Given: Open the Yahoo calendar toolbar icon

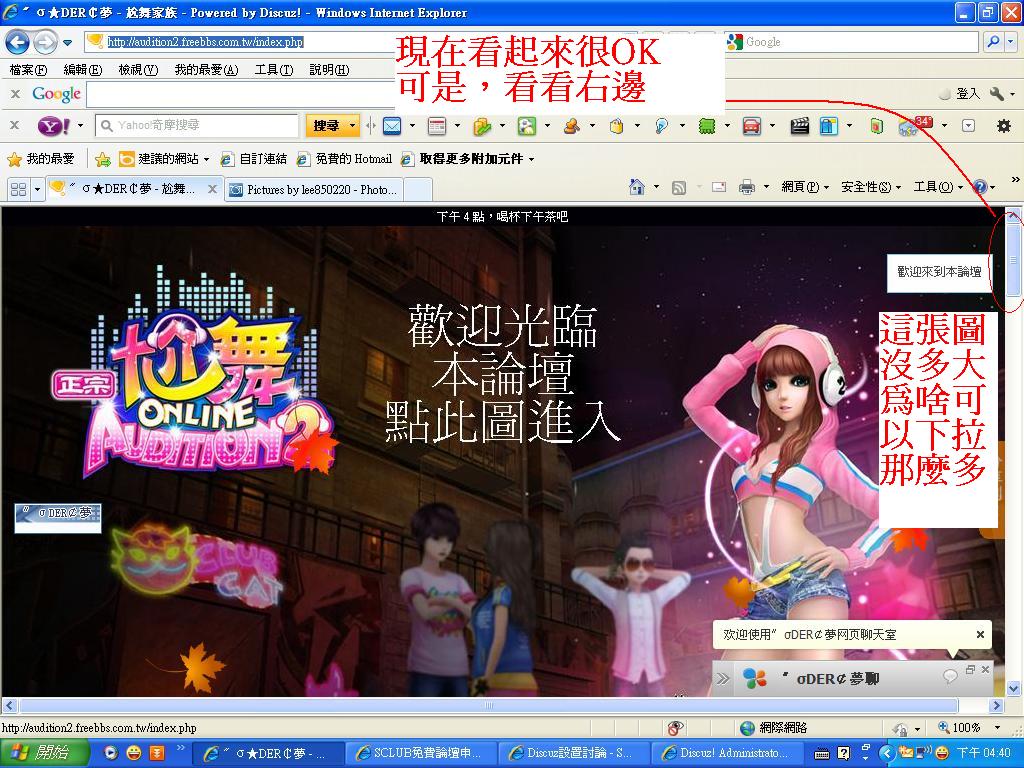Looking at the screenshot, I should click(437, 125).
